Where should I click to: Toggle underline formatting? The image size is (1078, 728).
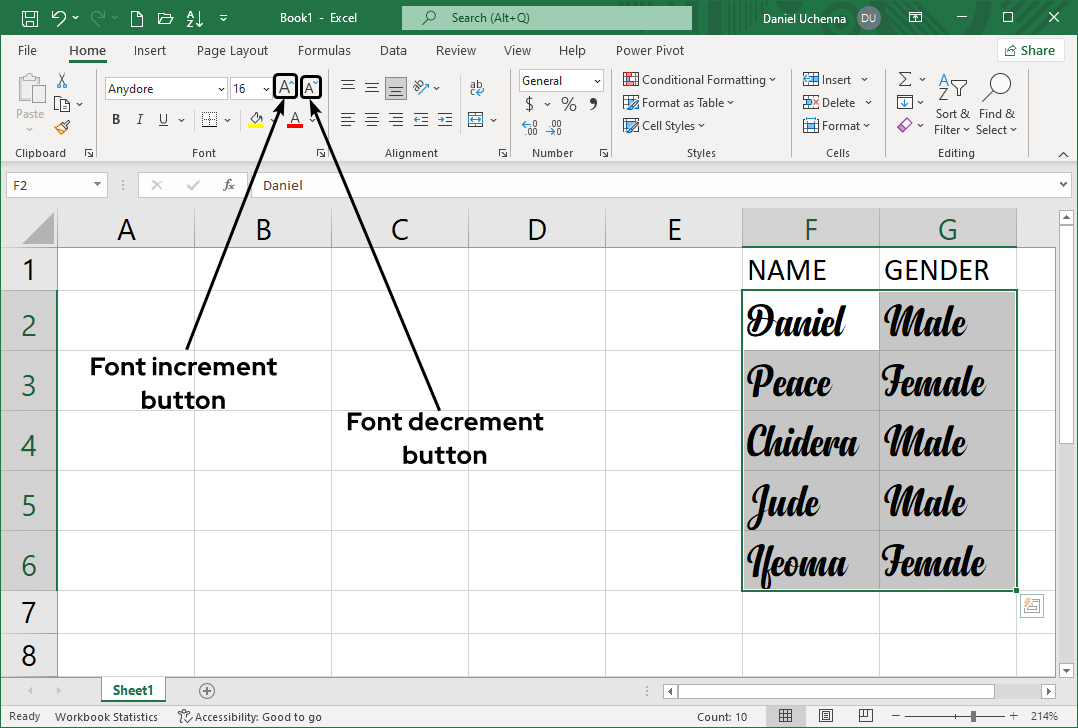(161, 119)
